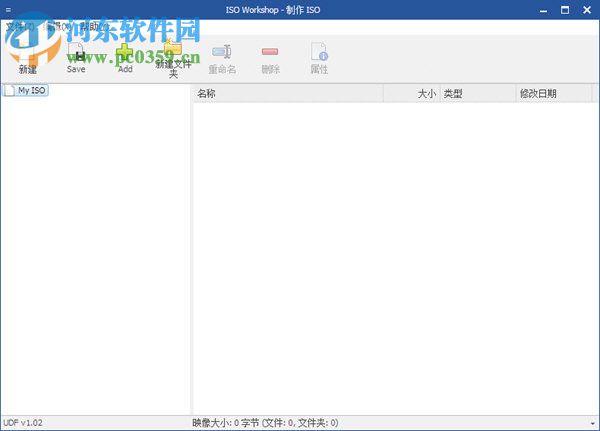Minimize the ISO Workshop window
600x431 pixels.
point(543,10)
